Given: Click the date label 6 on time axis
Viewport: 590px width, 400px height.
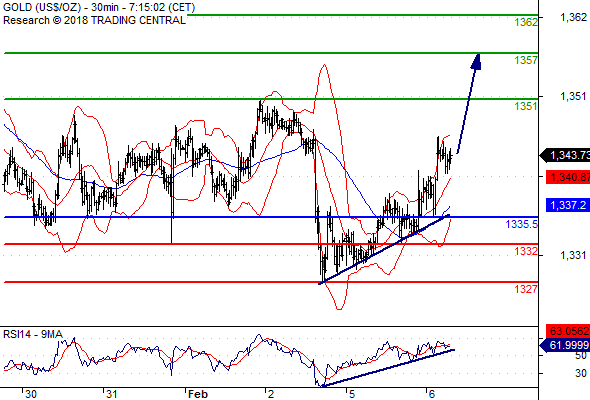Looking at the screenshot, I should [432, 394].
